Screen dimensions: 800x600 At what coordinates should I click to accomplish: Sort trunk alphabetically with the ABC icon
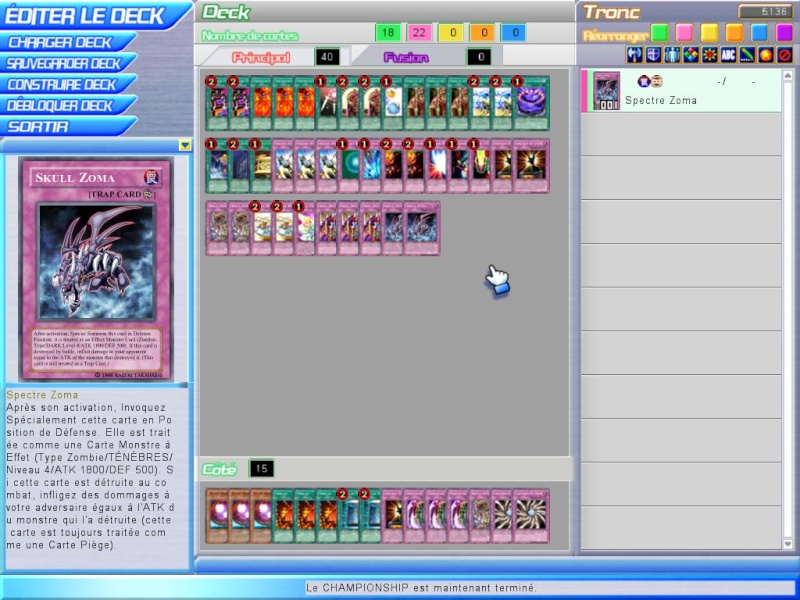point(729,55)
